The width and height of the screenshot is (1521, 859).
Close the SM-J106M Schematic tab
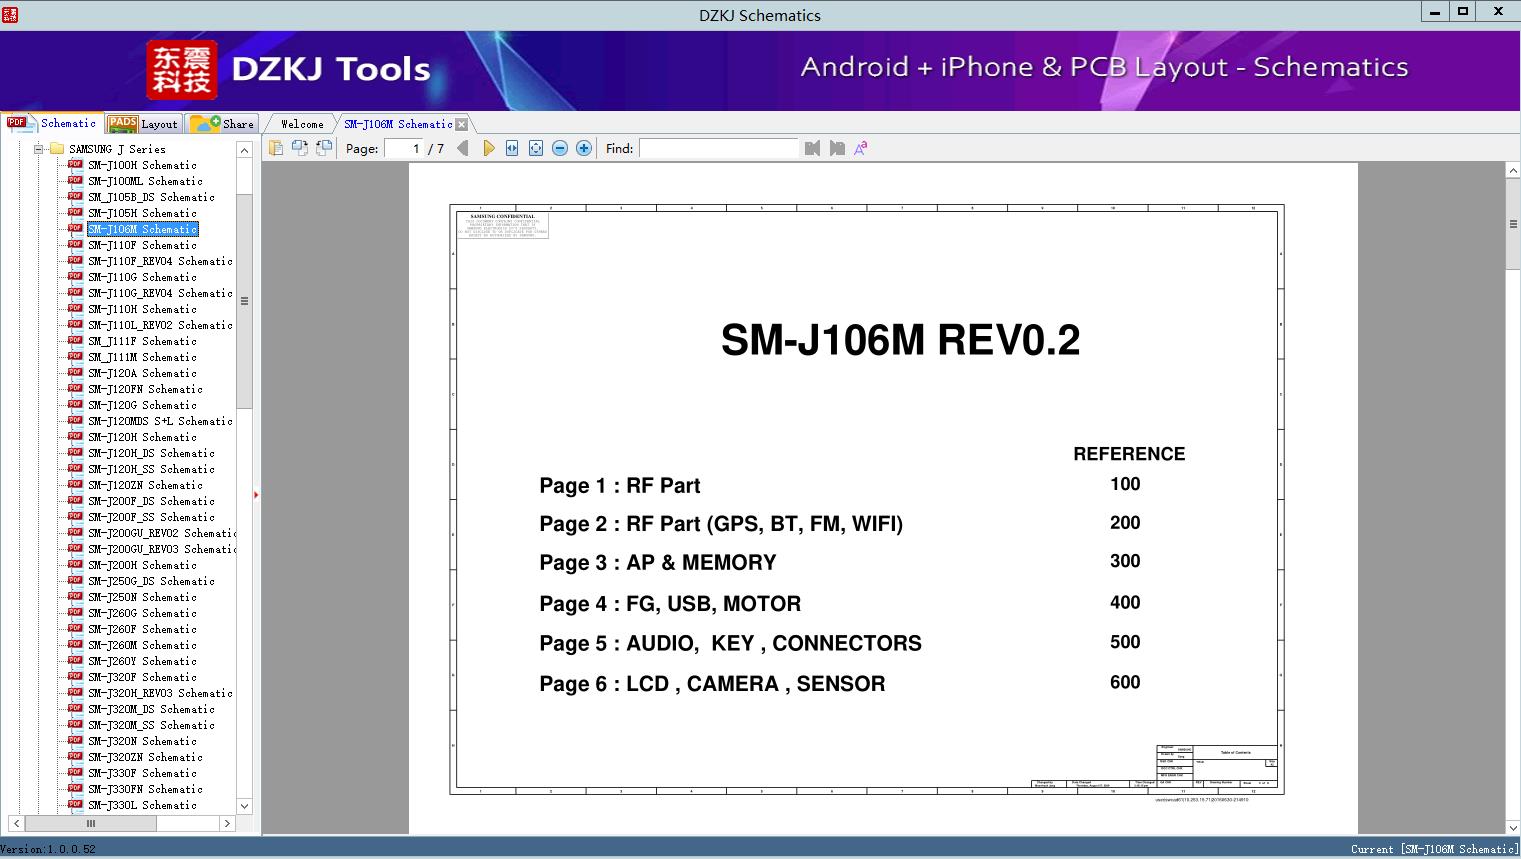[461, 124]
